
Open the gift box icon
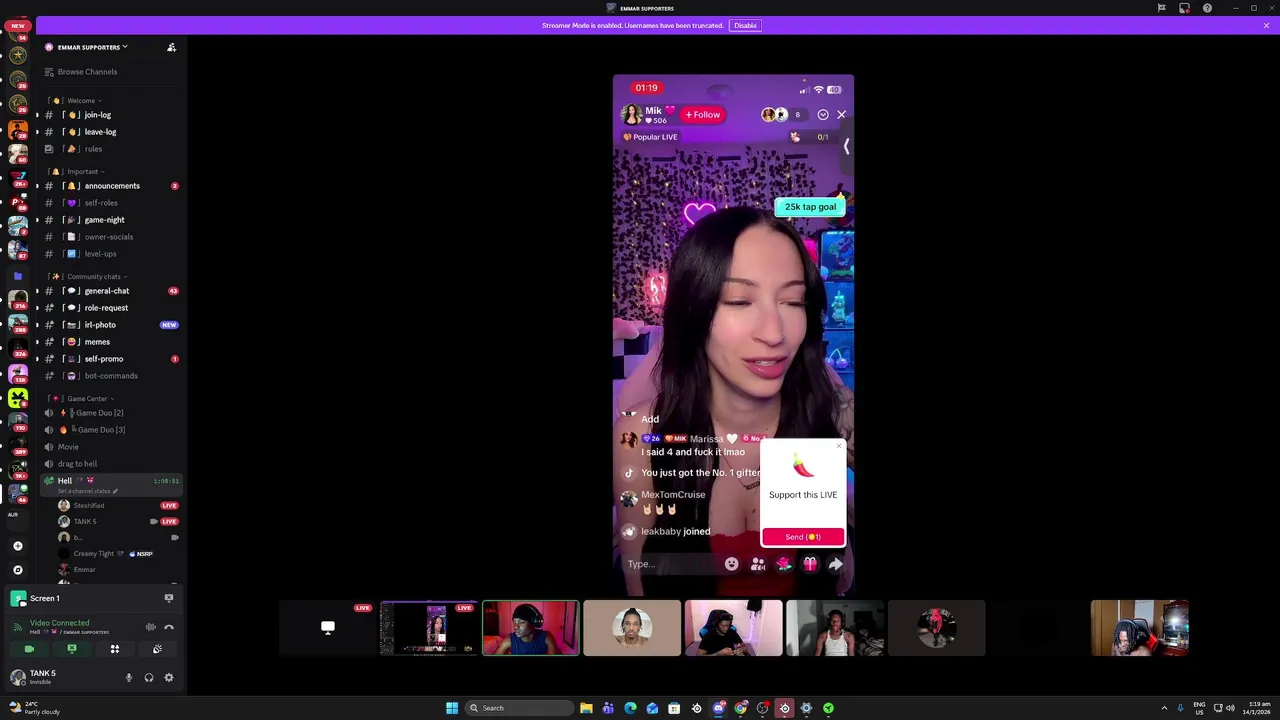(810, 564)
